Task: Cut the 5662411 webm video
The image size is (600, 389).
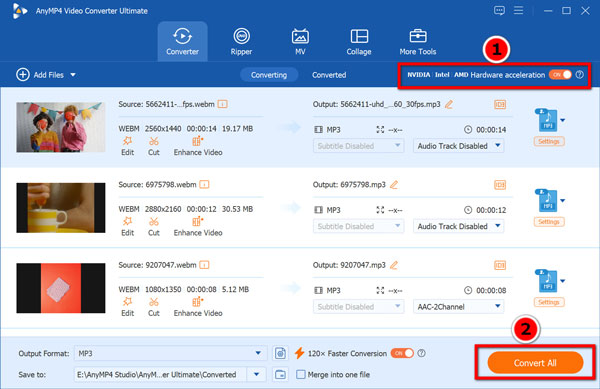Action: pyautogui.click(x=153, y=146)
